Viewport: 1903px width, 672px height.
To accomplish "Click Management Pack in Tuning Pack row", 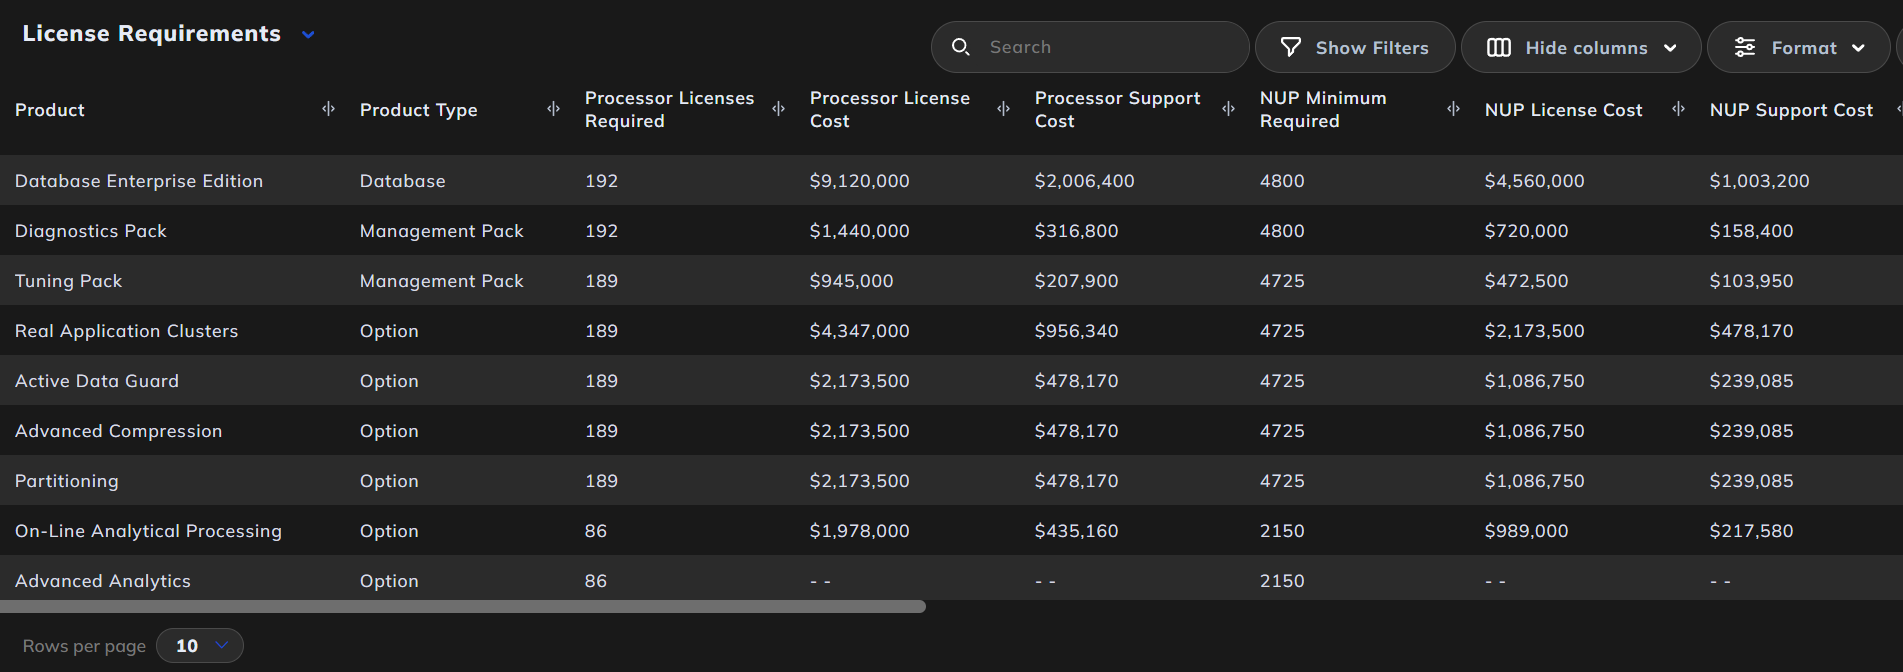I will [442, 281].
